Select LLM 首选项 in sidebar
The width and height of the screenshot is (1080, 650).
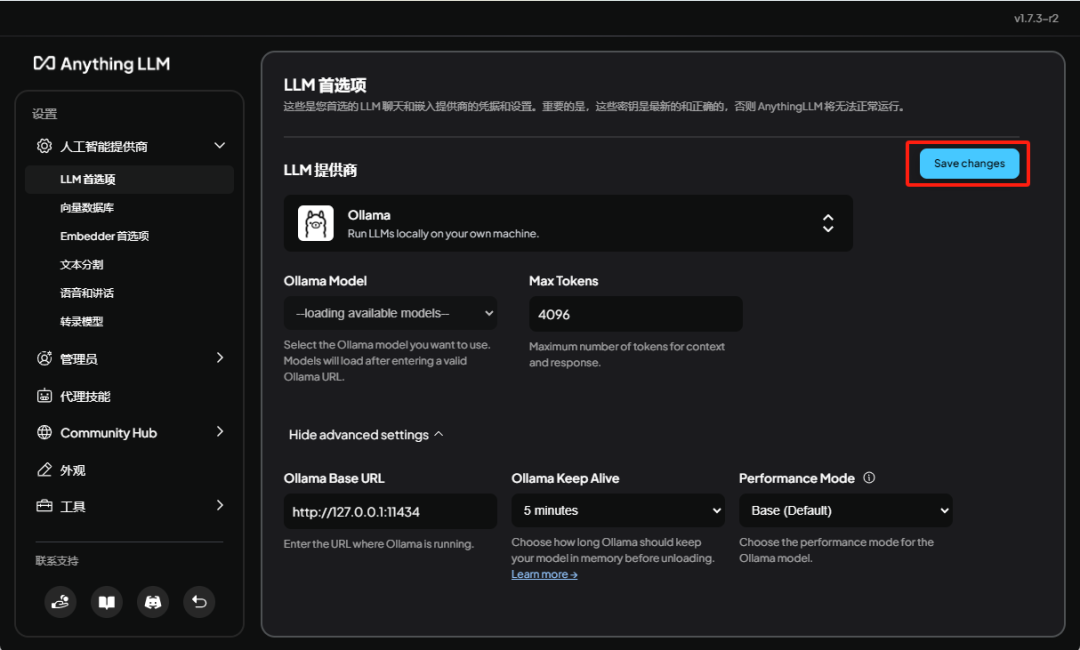tap(129, 179)
